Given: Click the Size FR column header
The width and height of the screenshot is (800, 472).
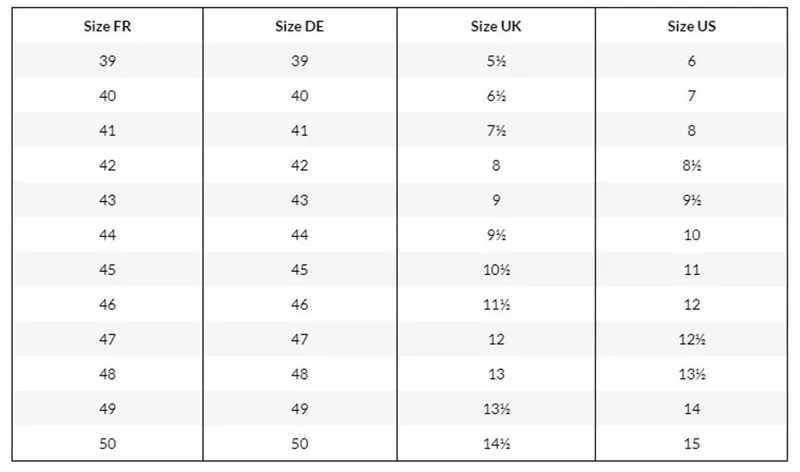Looking at the screenshot, I should 107,27.
